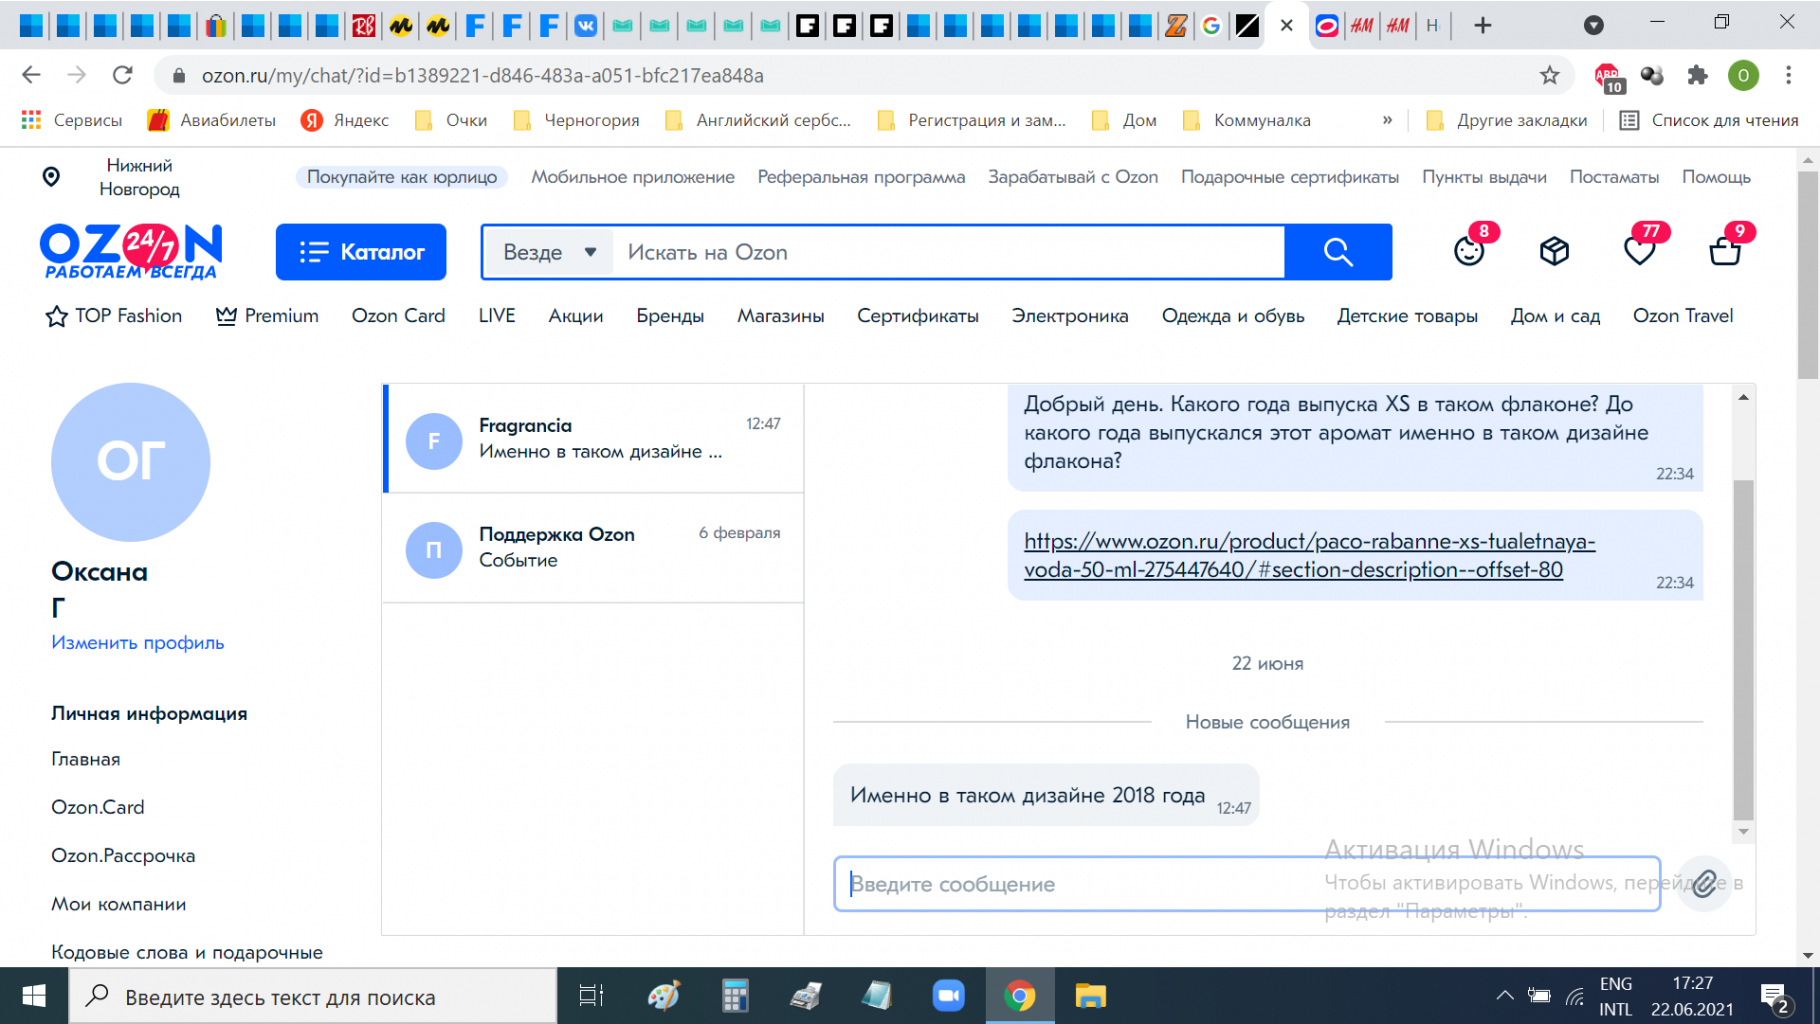Image resolution: width=1820 pixels, height=1024 pixels.
Task: Show hidden system tray icons
Action: tap(1504, 996)
